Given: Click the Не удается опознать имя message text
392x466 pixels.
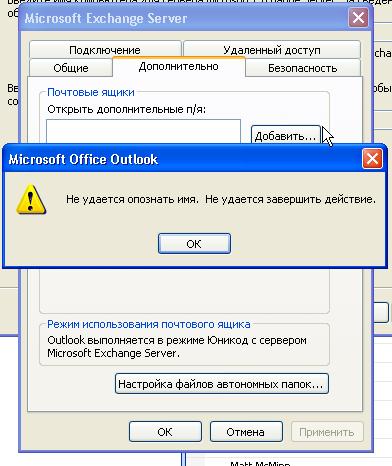Looking at the screenshot, I should pyautogui.click(x=132, y=199).
